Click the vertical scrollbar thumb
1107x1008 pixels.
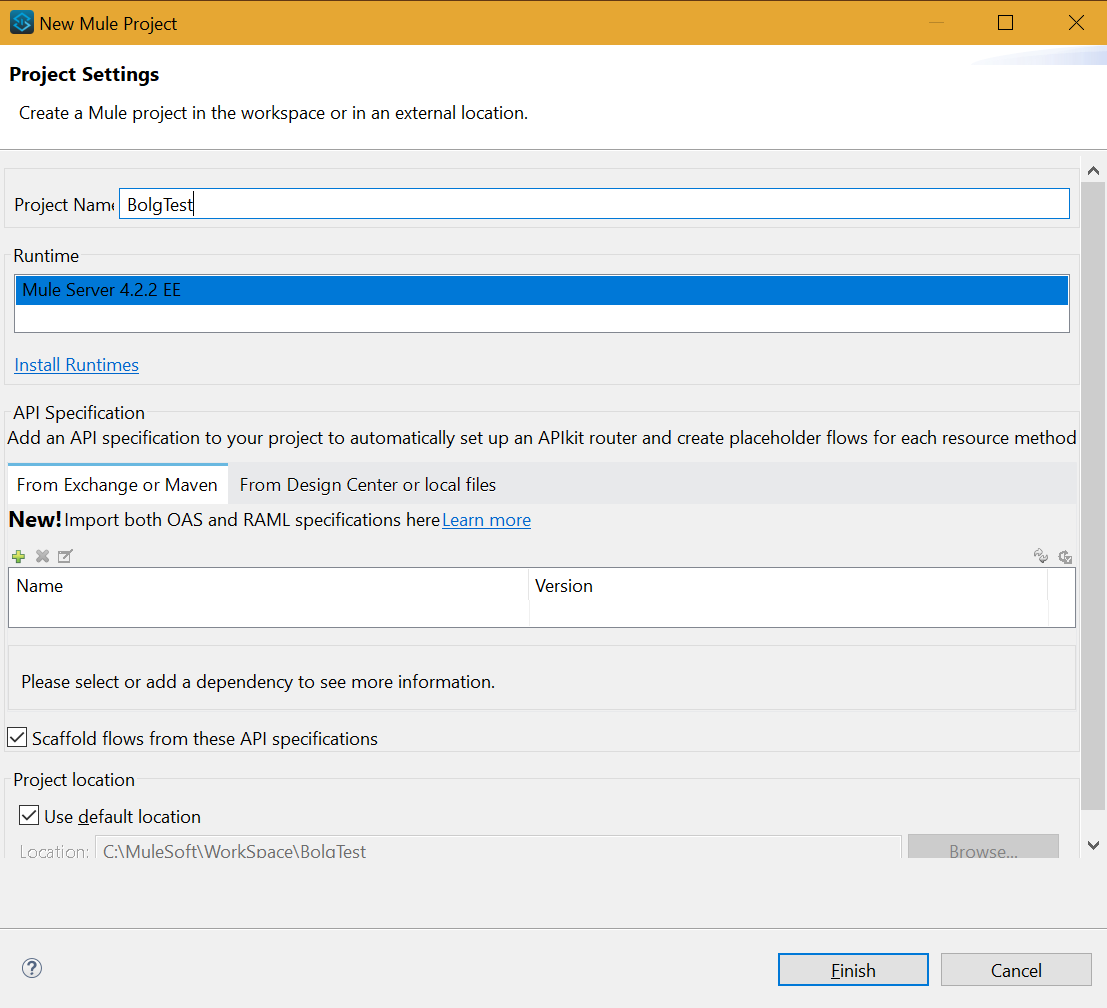(1093, 496)
